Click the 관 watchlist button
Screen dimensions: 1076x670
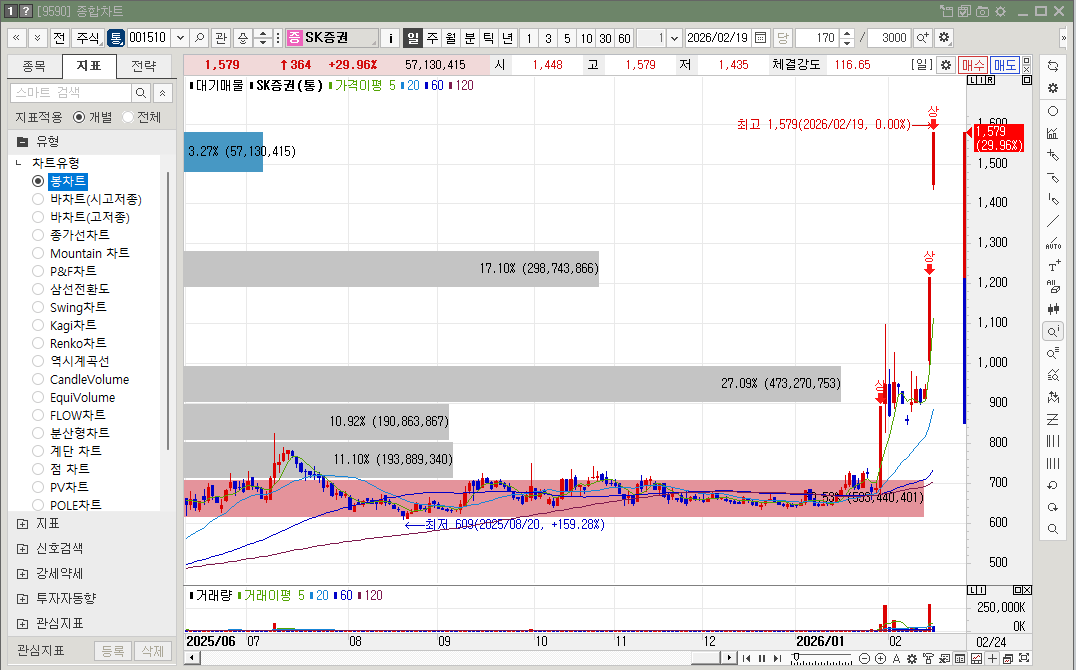pyautogui.click(x=221, y=38)
